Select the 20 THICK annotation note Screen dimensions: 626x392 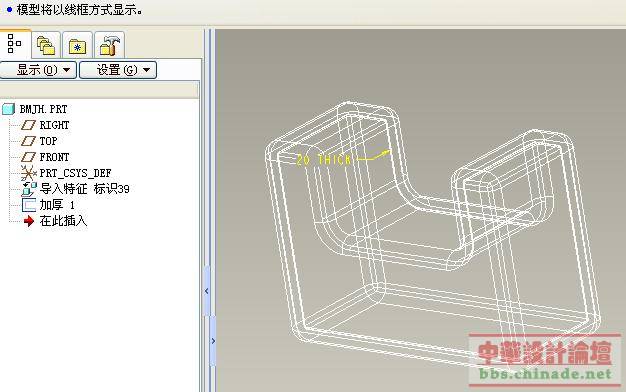pyautogui.click(x=323, y=160)
